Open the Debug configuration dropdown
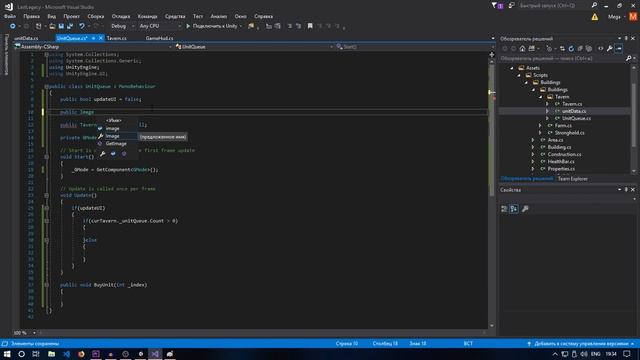The image size is (640, 360). pos(122,26)
